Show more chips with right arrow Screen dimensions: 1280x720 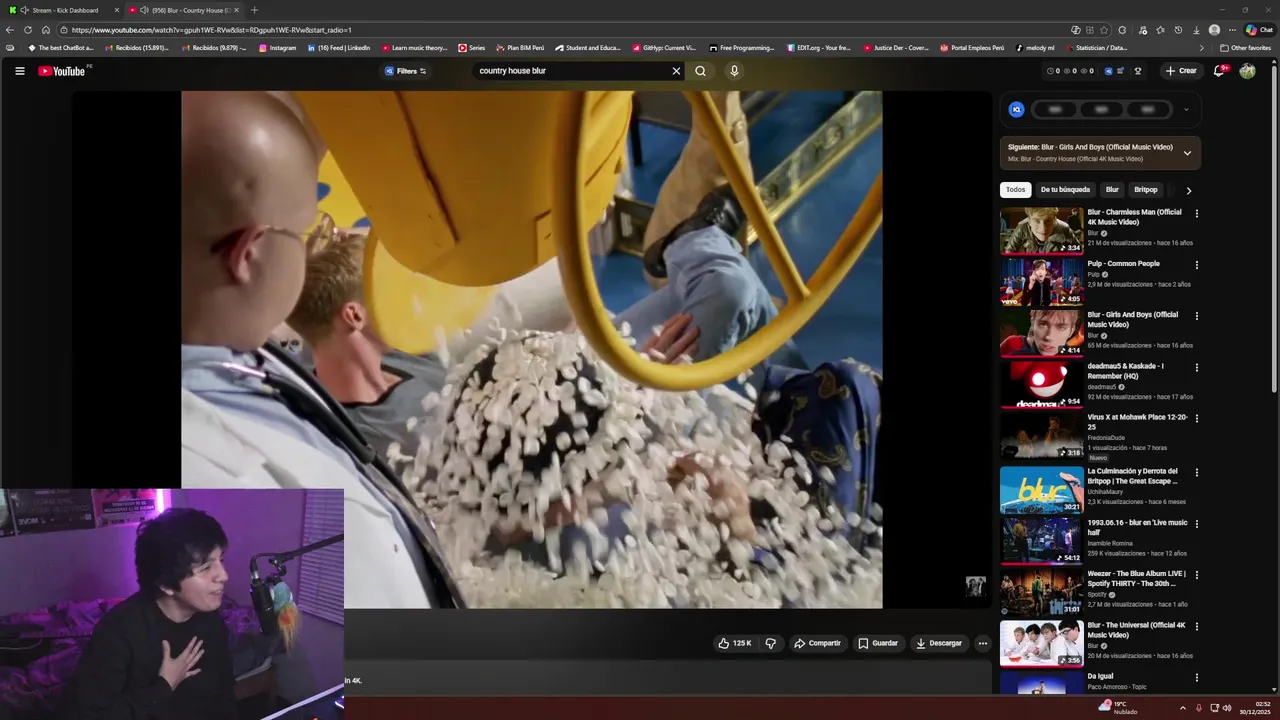click(x=1188, y=190)
